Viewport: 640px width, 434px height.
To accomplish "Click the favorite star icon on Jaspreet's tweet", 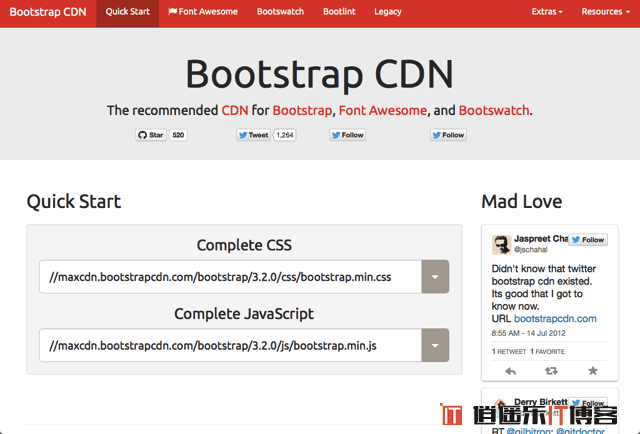I will 593,371.
